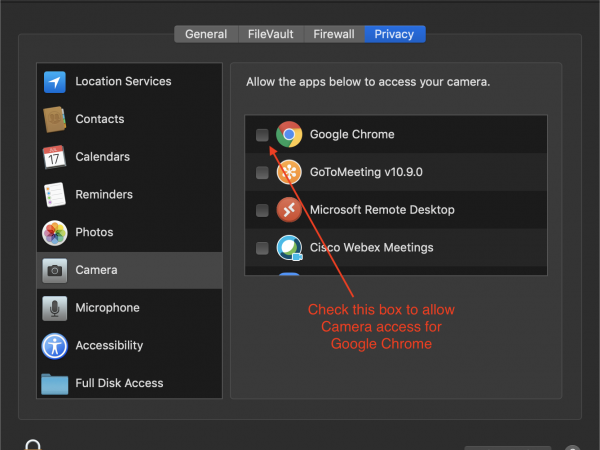Click the Cisco Webex Meetings icon
The height and width of the screenshot is (450, 600).
tap(289, 247)
